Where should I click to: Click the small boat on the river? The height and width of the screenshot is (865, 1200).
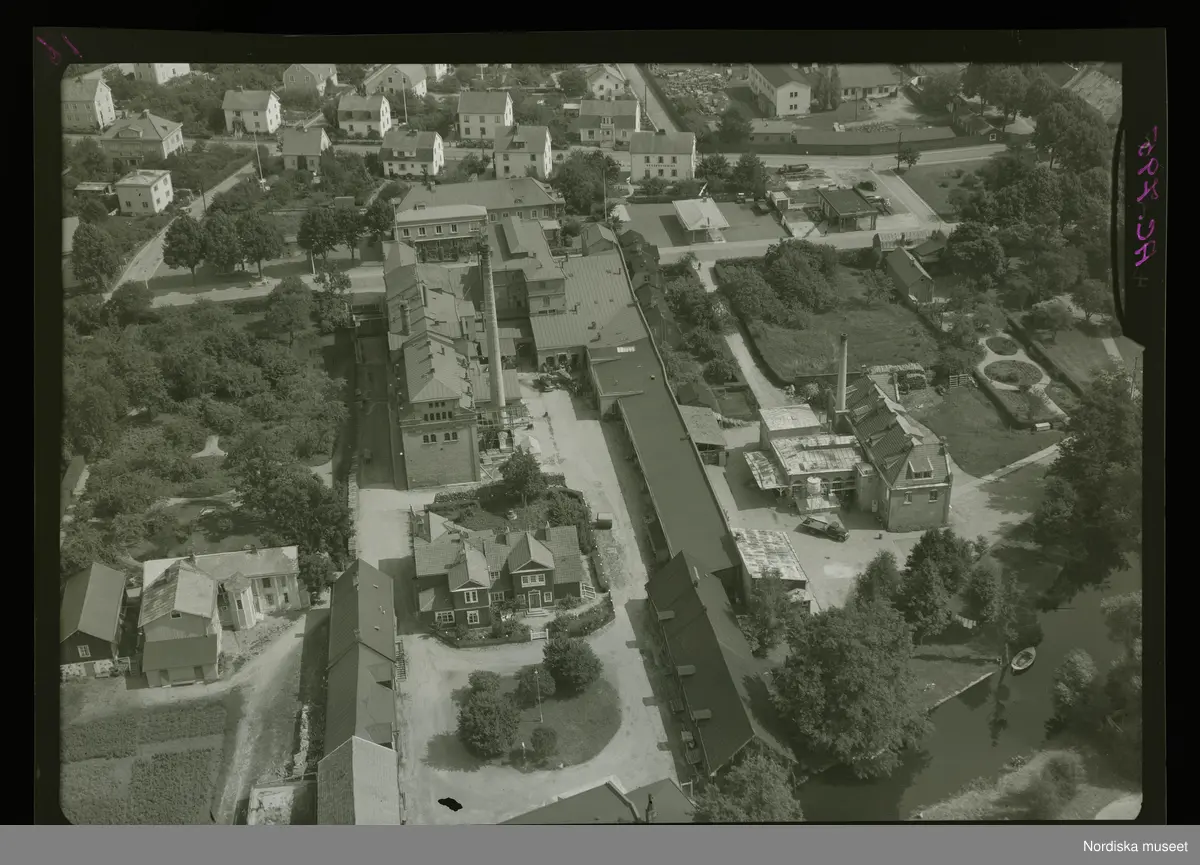tap(1023, 659)
